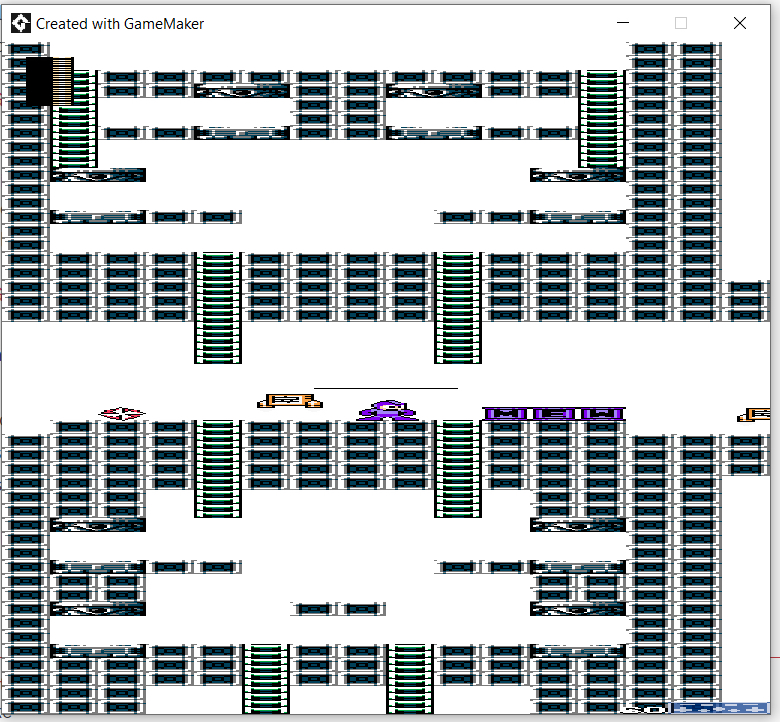This screenshot has width=780, height=722.
Task: Click the red and white spiked enemy
Action: tap(122, 413)
